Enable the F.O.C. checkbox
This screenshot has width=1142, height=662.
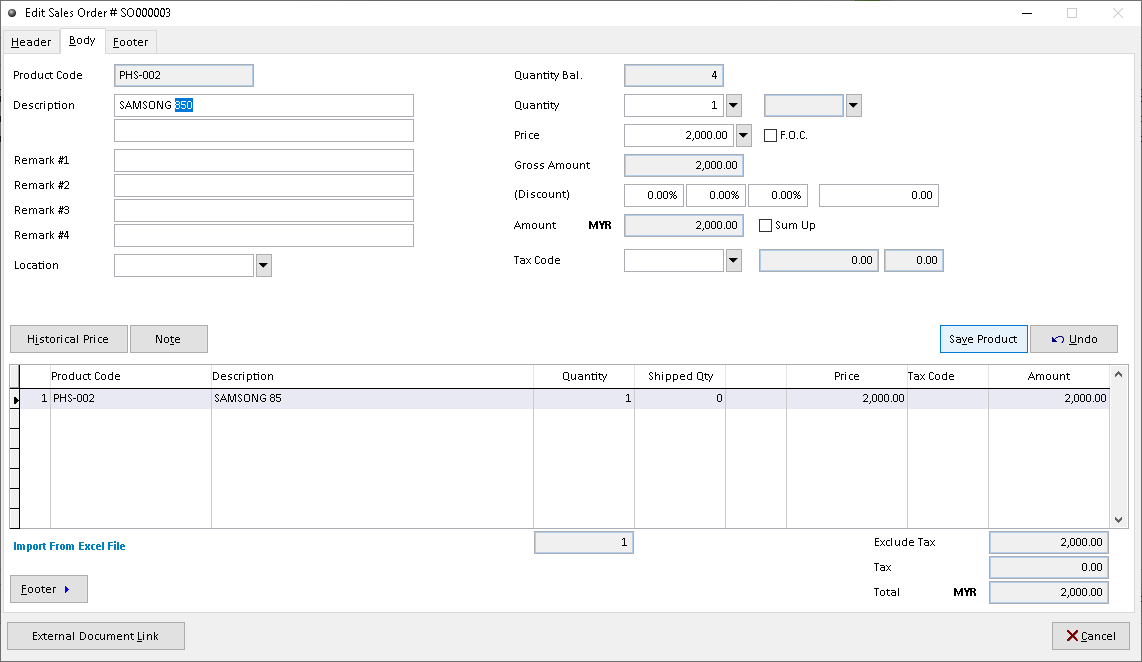[771, 135]
